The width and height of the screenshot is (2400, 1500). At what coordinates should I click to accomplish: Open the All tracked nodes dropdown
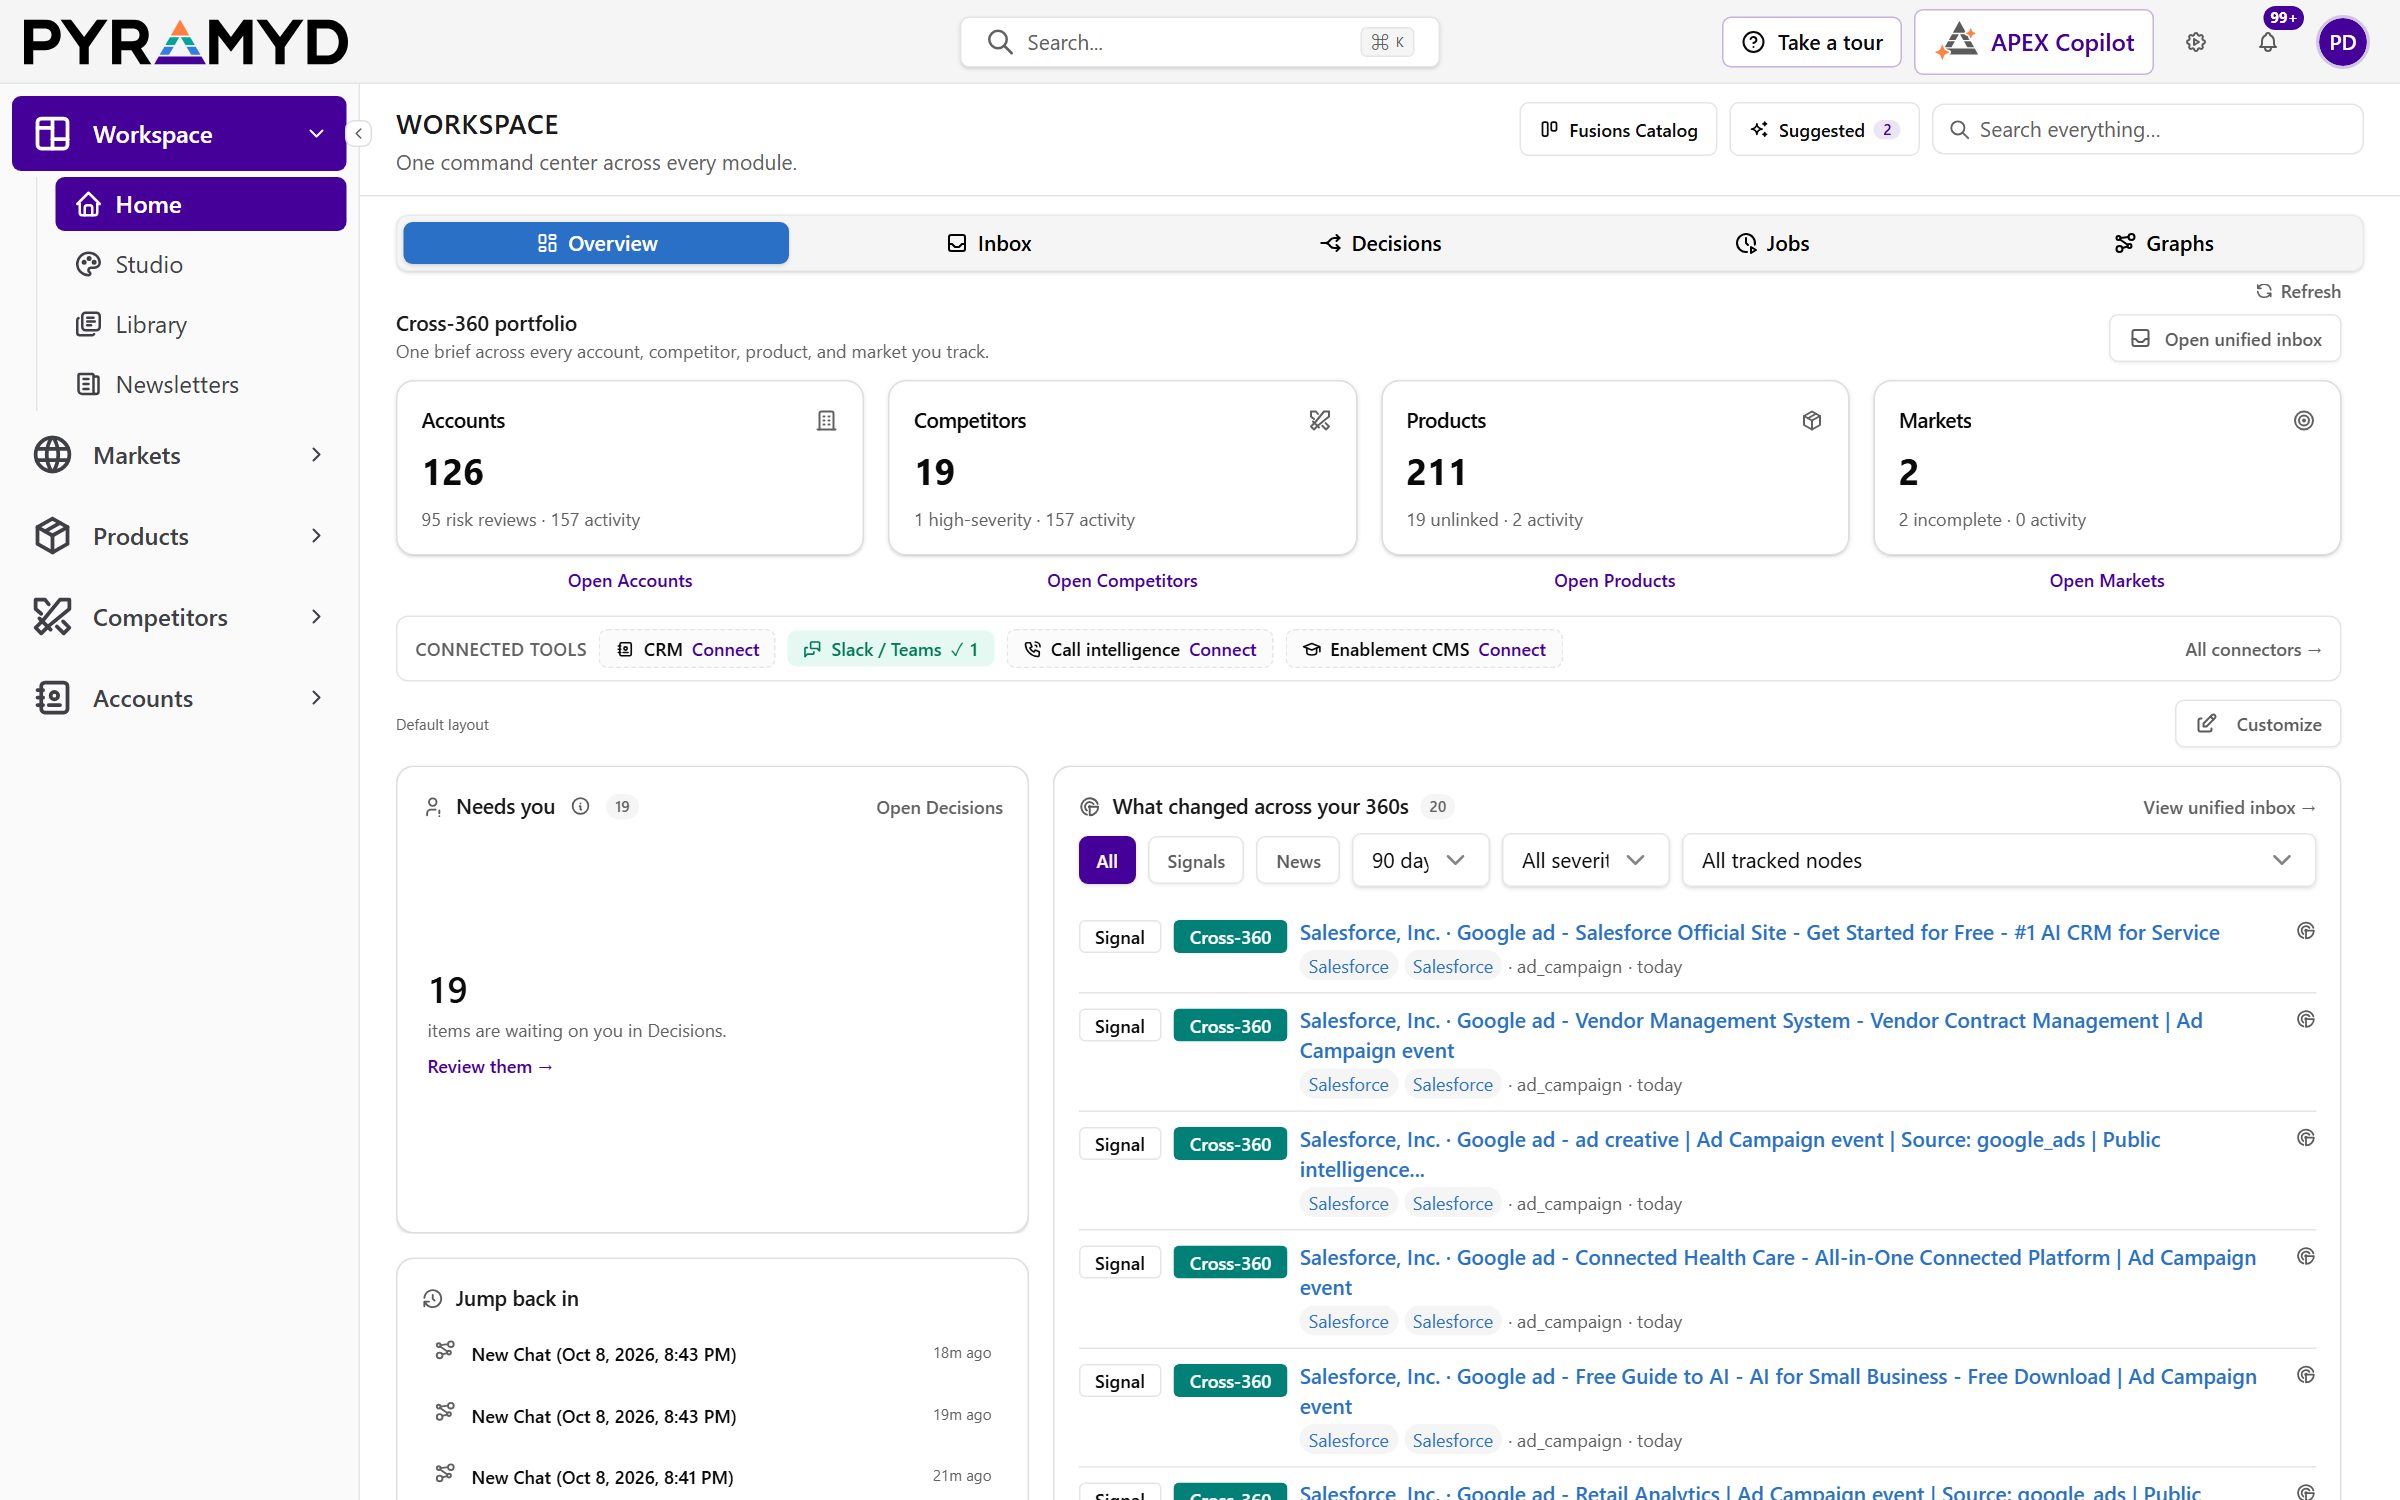click(1999, 861)
